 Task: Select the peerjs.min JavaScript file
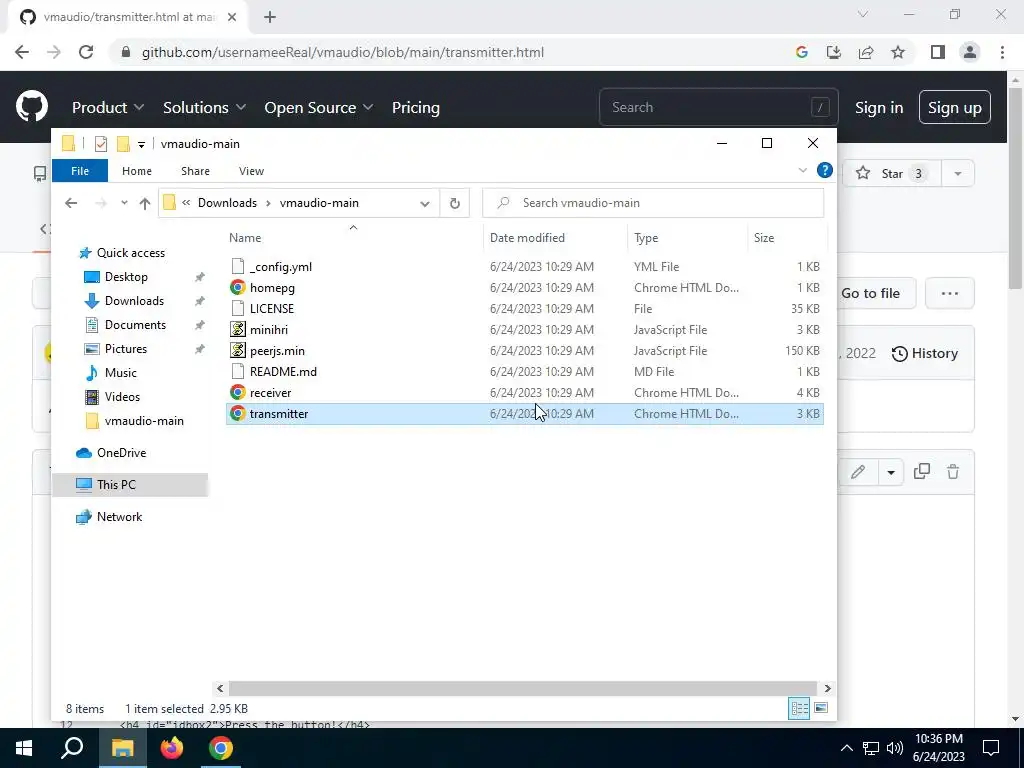pyautogui.click(x=524, y=351)
